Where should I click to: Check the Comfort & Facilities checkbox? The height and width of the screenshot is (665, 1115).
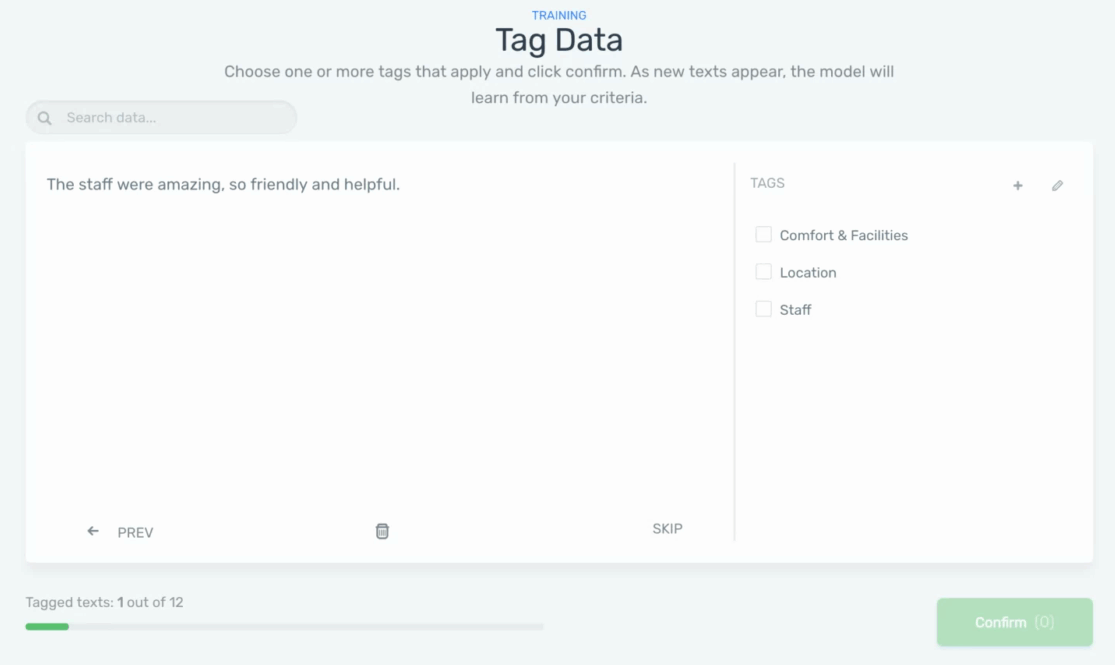(763, 235)
